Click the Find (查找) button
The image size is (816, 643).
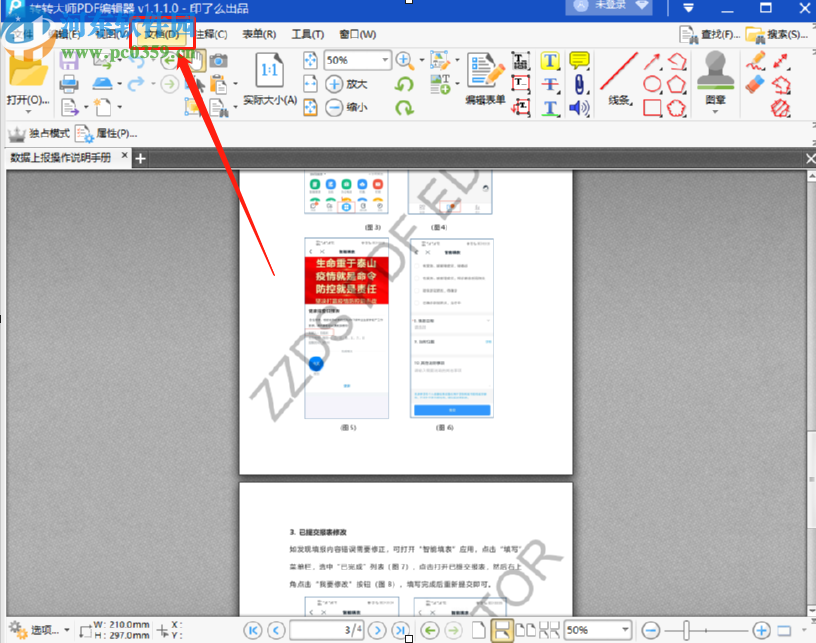(709, 35)
